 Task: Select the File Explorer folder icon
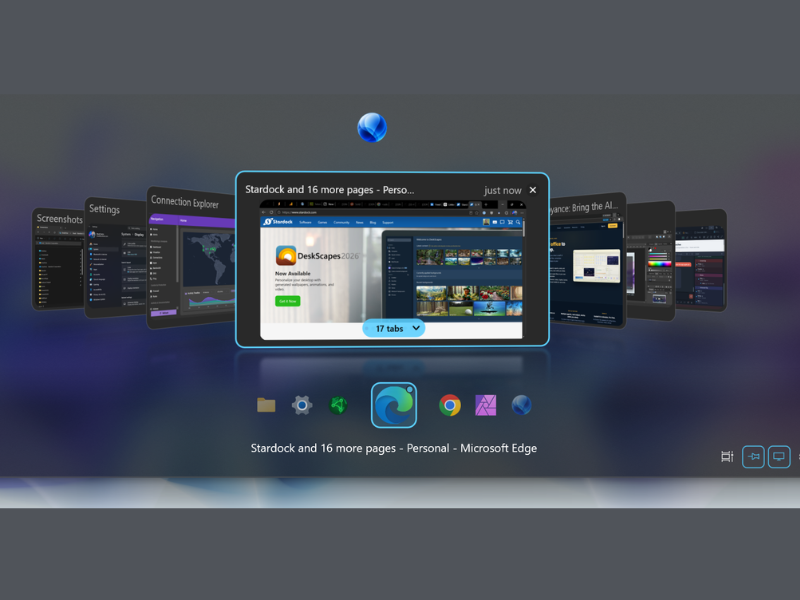click(266, 405)
